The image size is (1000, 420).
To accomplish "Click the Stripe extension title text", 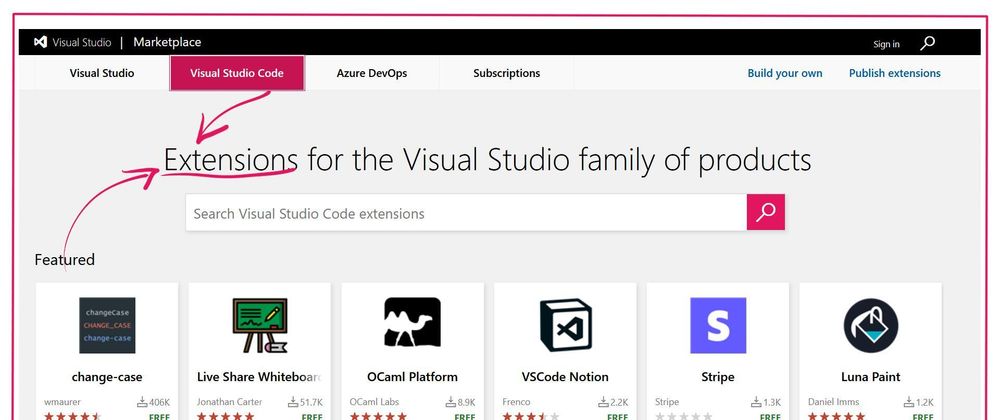I will pos(718,377).
